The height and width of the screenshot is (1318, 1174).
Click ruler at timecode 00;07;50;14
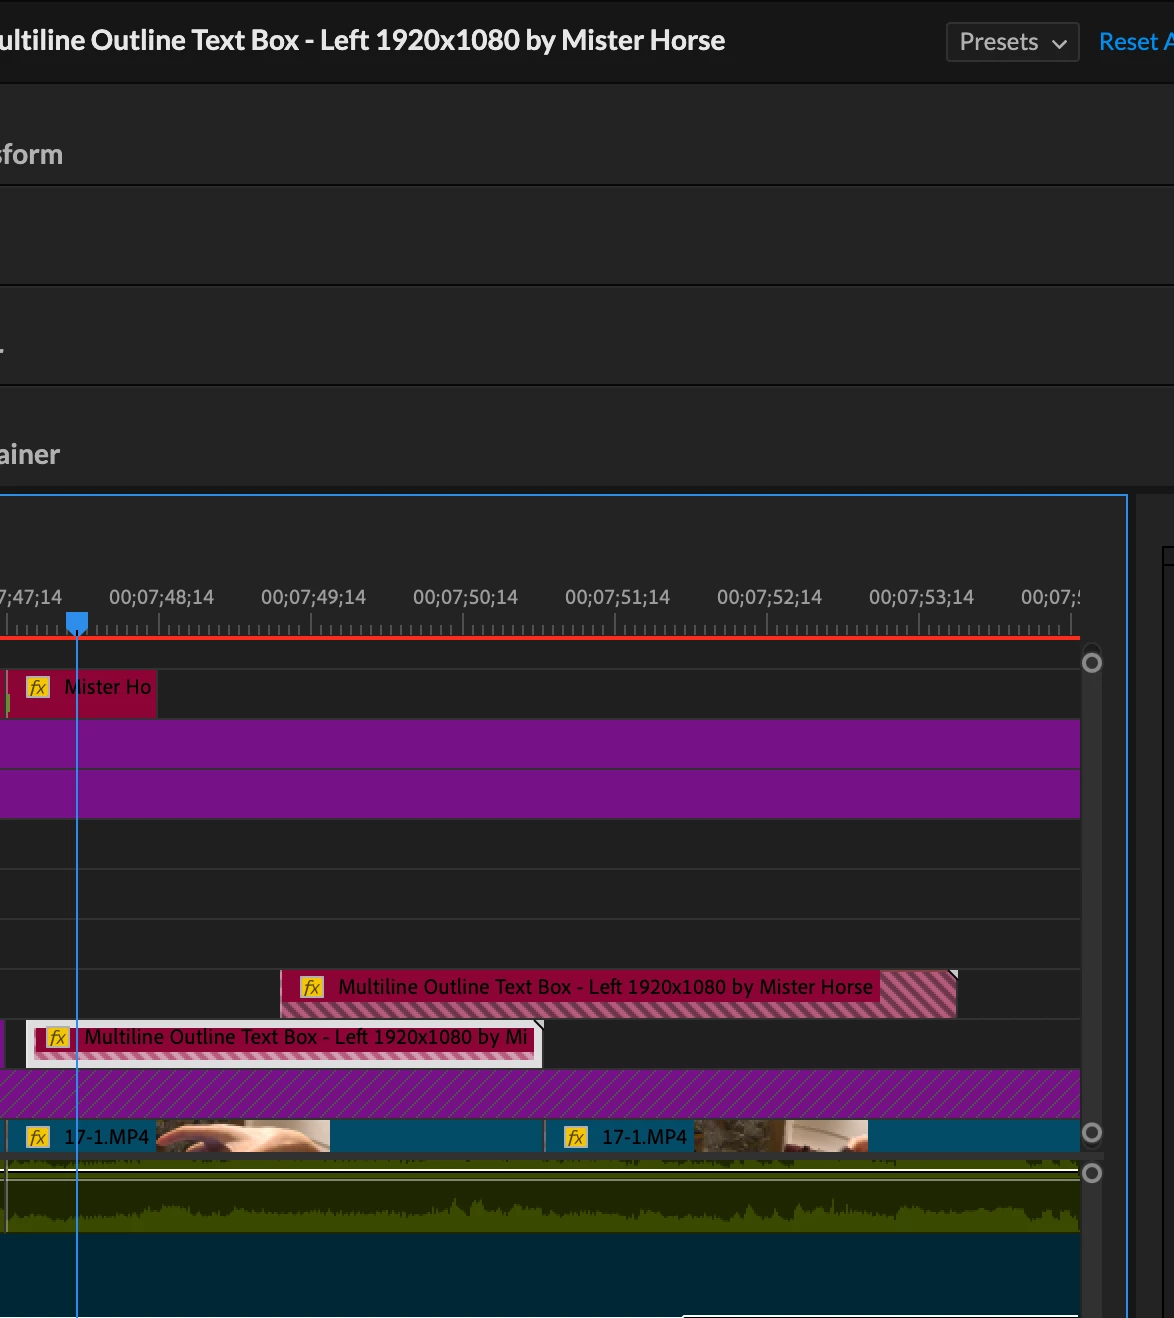point(465,597)
